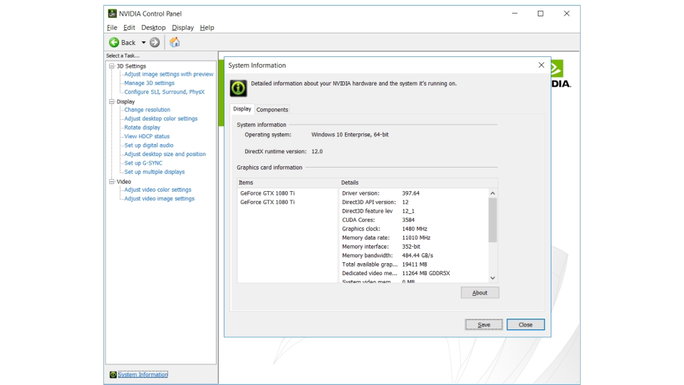Open Adjust image settings with preview
Image resolution: width=684 pixels, height=385 pixels.
coord(169,74)
